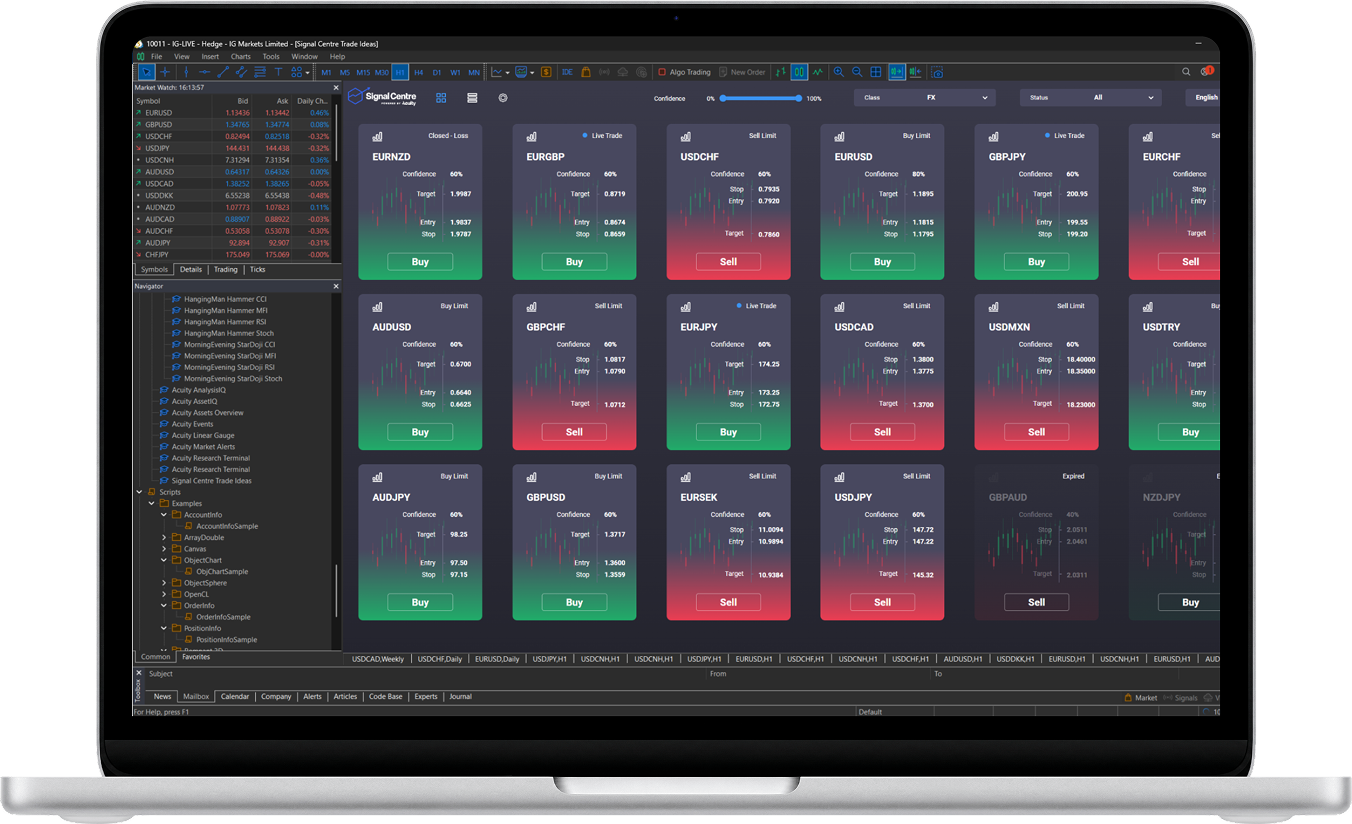Select the trendline drawing tool
This screenshot has height=824, width=1352.
(223, 72)
